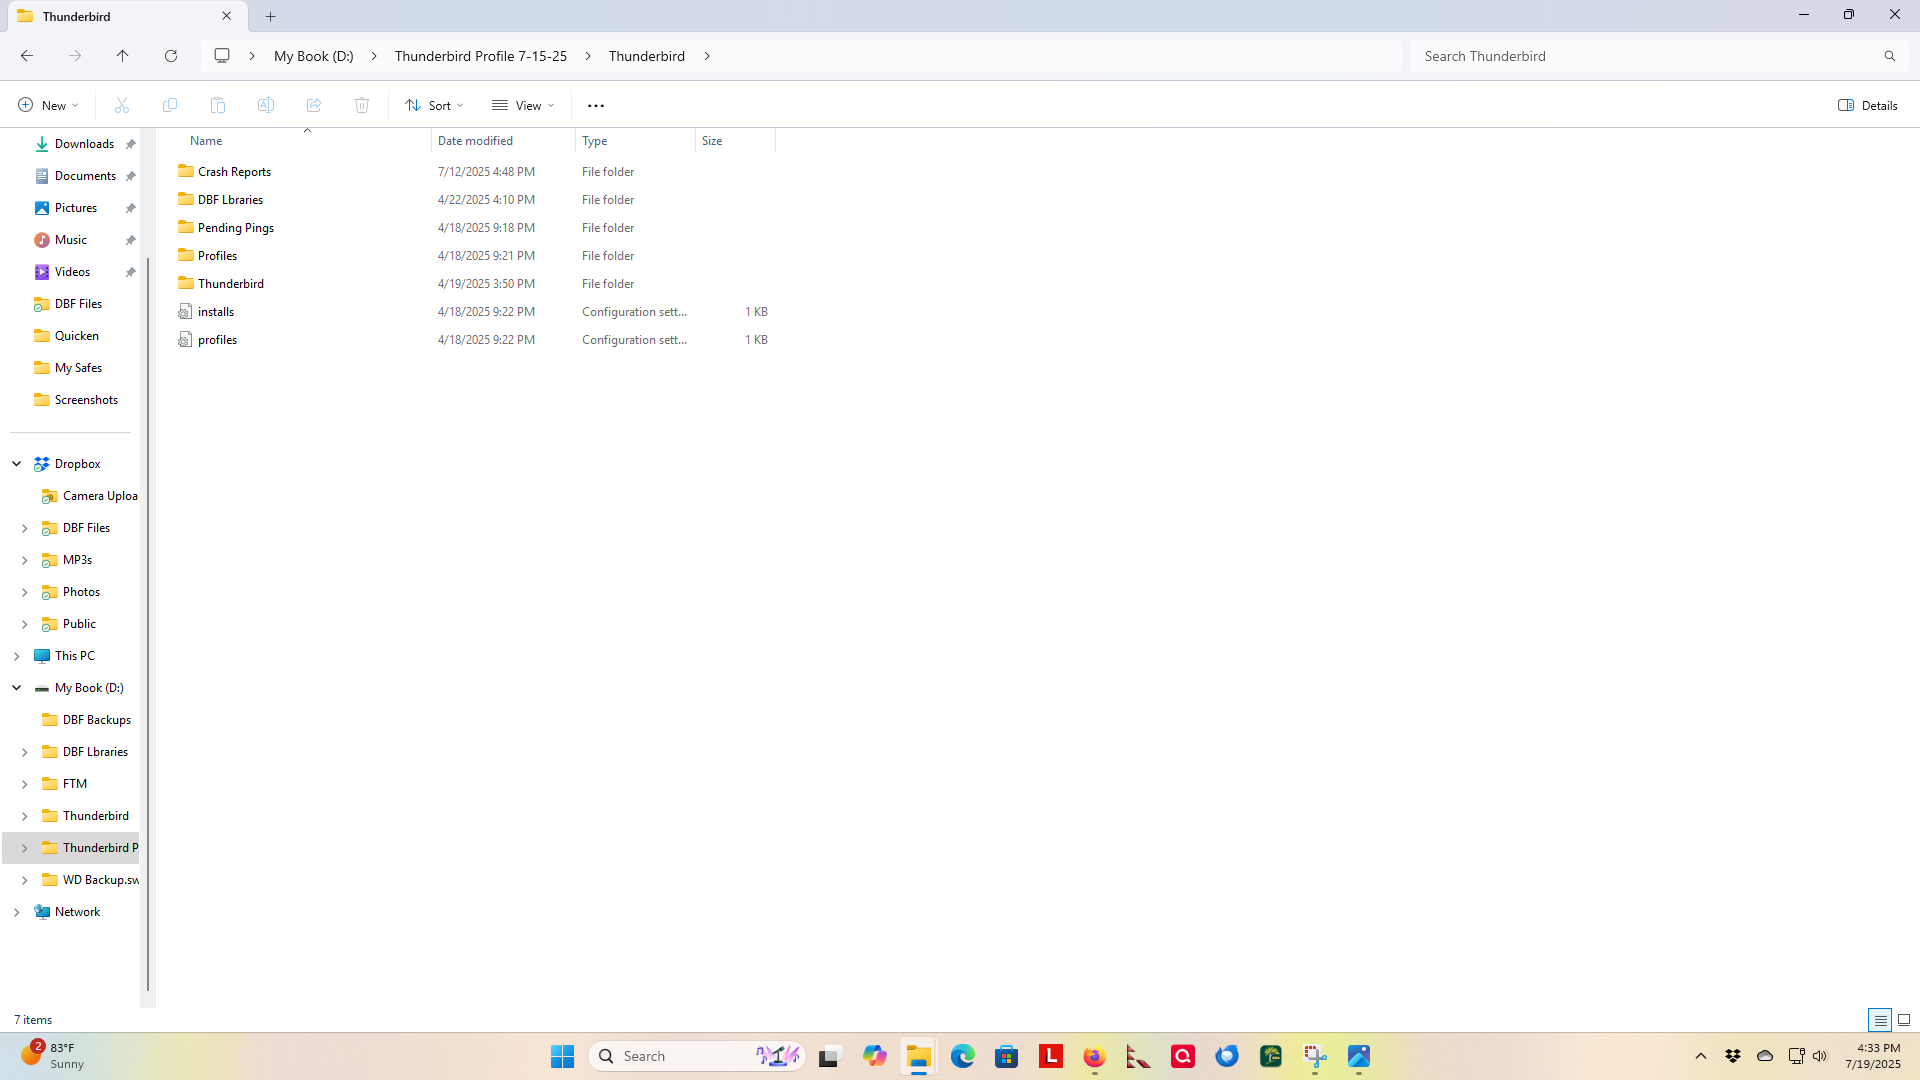Add a new File Explorer tab
The height and width of the screenshot is (1080, 1920).
tap(271, 16)
